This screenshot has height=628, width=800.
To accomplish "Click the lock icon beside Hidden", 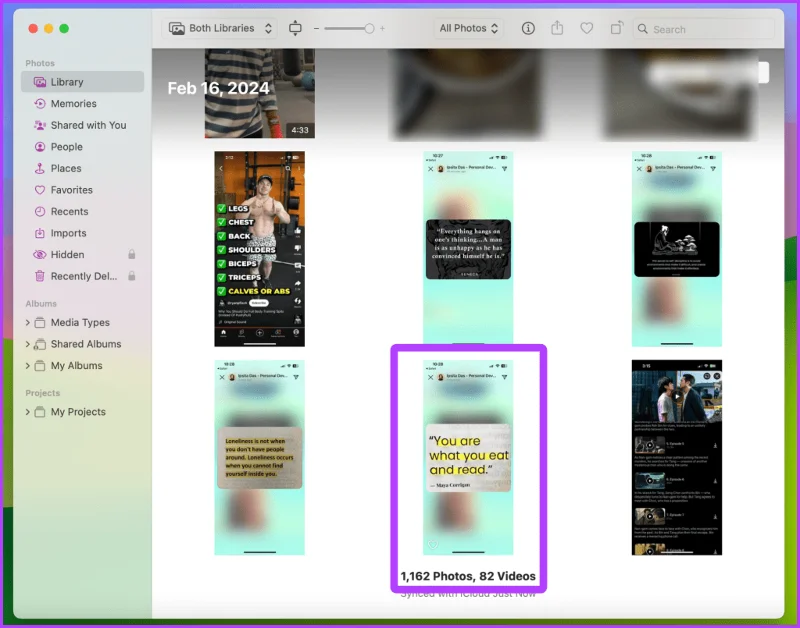I will point(132,254).
